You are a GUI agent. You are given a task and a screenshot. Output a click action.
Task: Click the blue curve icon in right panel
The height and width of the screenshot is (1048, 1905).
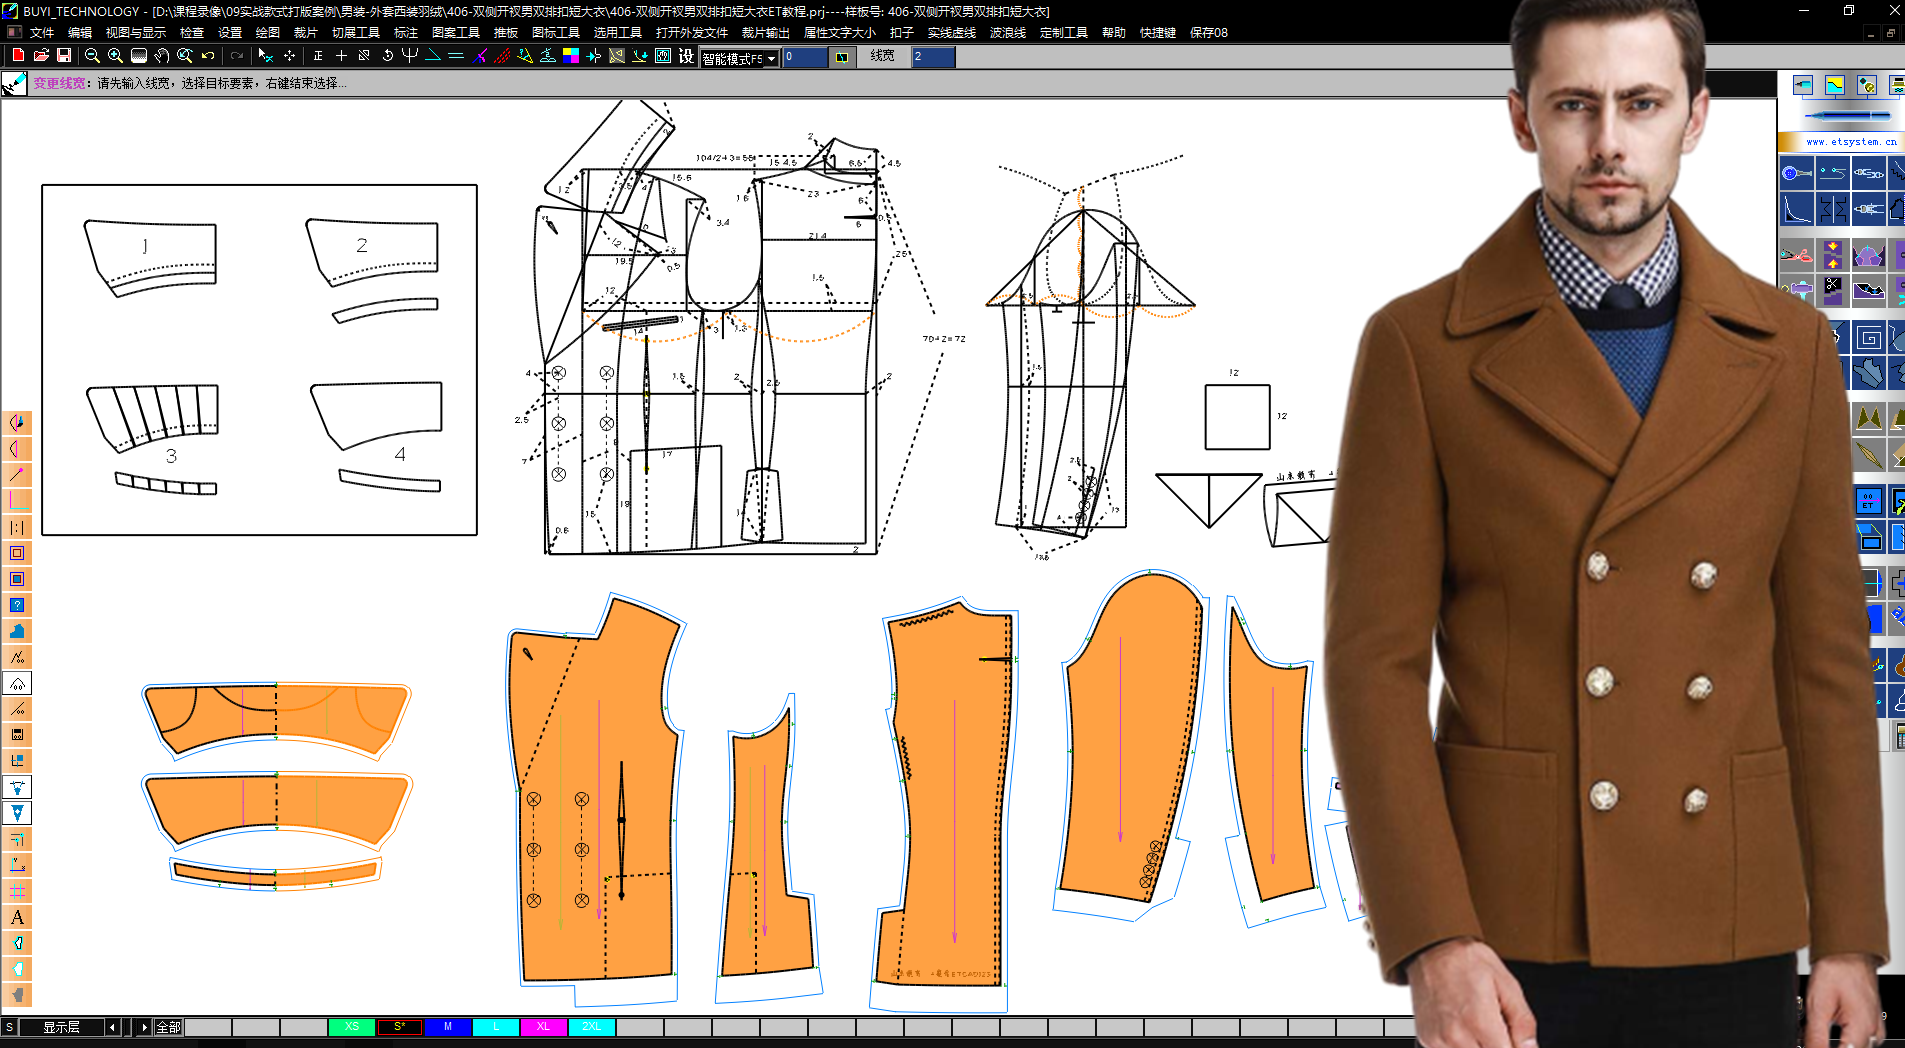click(1797, 209)
